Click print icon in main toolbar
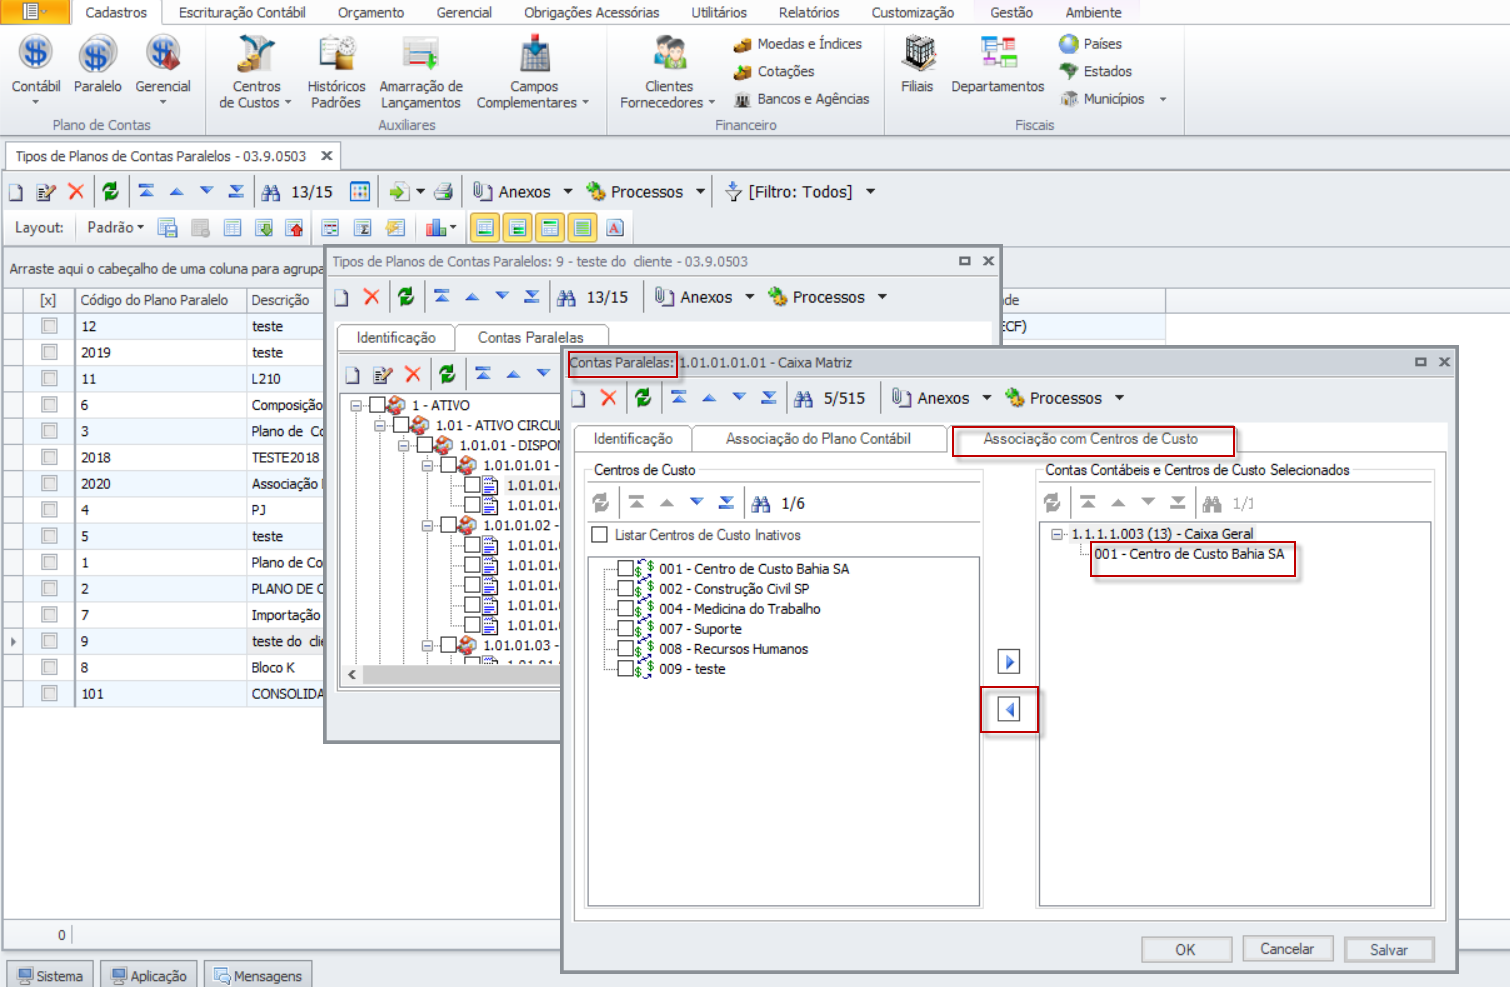This screenshot has height=987, width=1510. pos(443,191)
